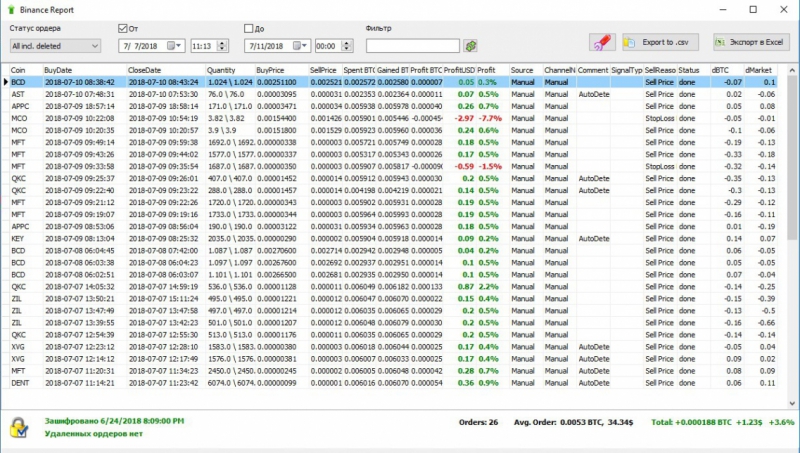Viewport: 800px width, 453px height.
Task: Enable the От date checkbox
Action: [123, 29]
